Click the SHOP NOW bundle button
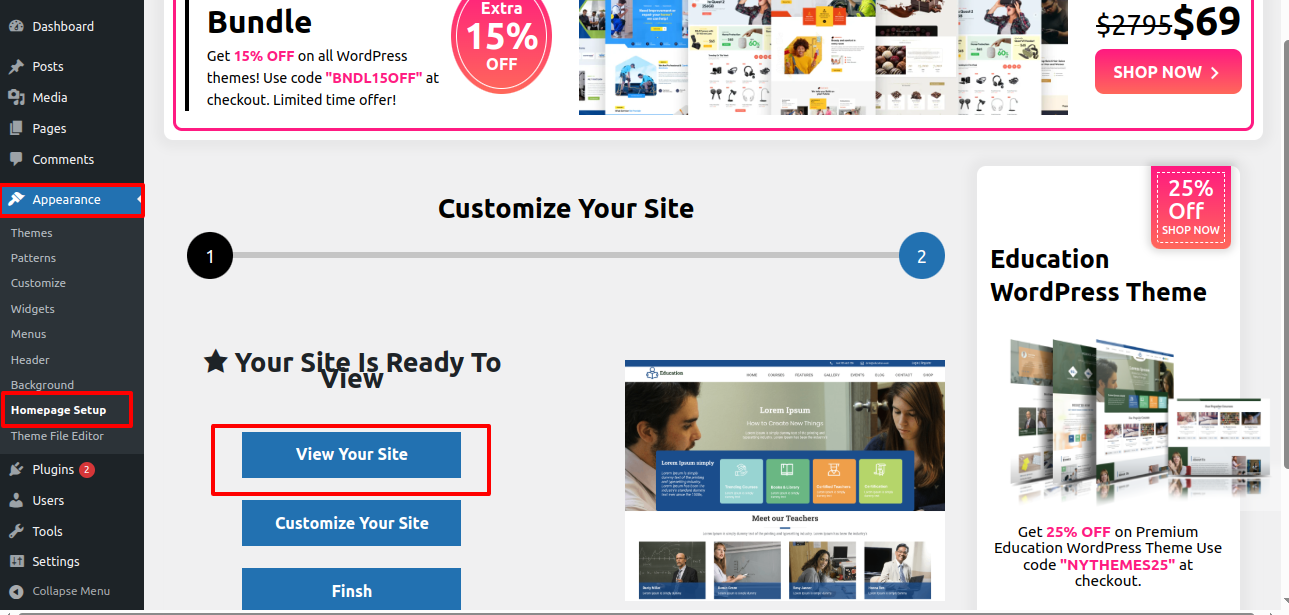Image resolution: width=1289 pixels, height=615 pixels. (x=1168, y=72)
